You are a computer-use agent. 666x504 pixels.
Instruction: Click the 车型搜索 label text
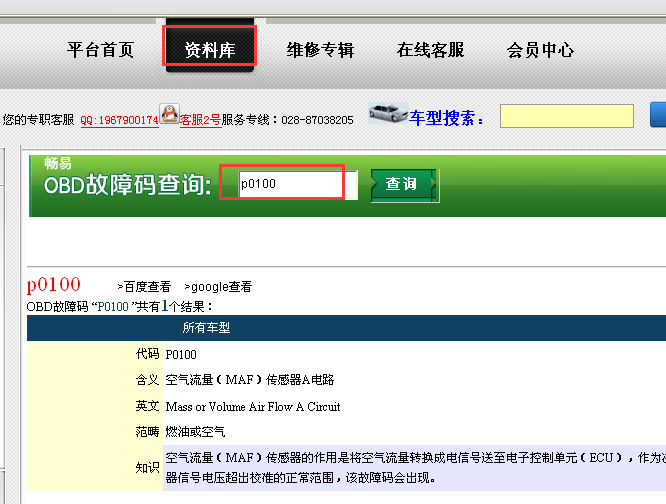point(446,118)
